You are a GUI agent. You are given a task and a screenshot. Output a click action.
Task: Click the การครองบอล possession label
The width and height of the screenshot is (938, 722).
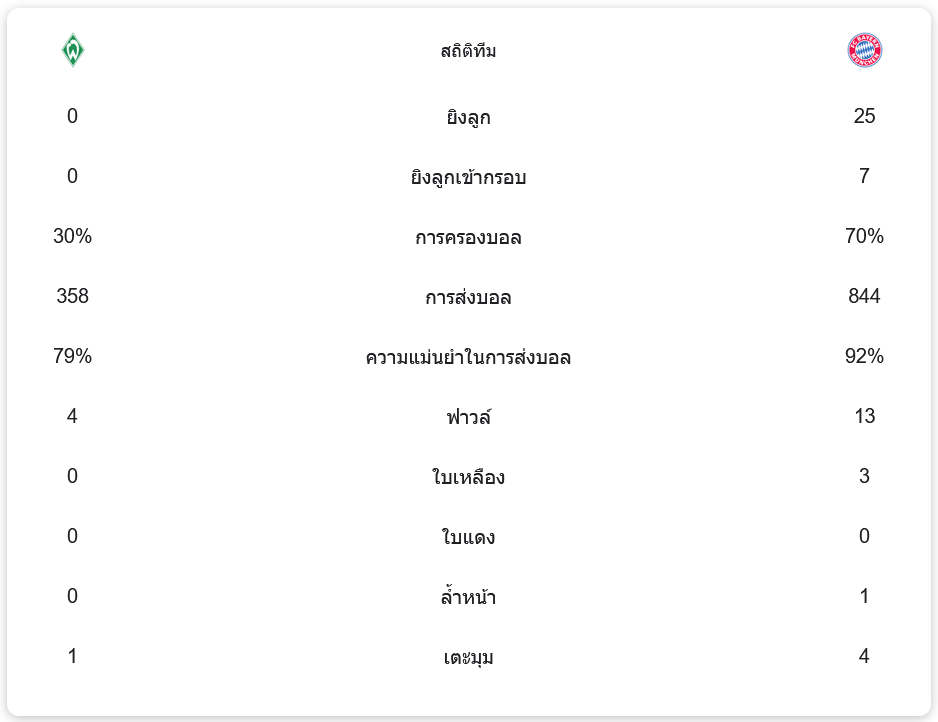(468, 237)
